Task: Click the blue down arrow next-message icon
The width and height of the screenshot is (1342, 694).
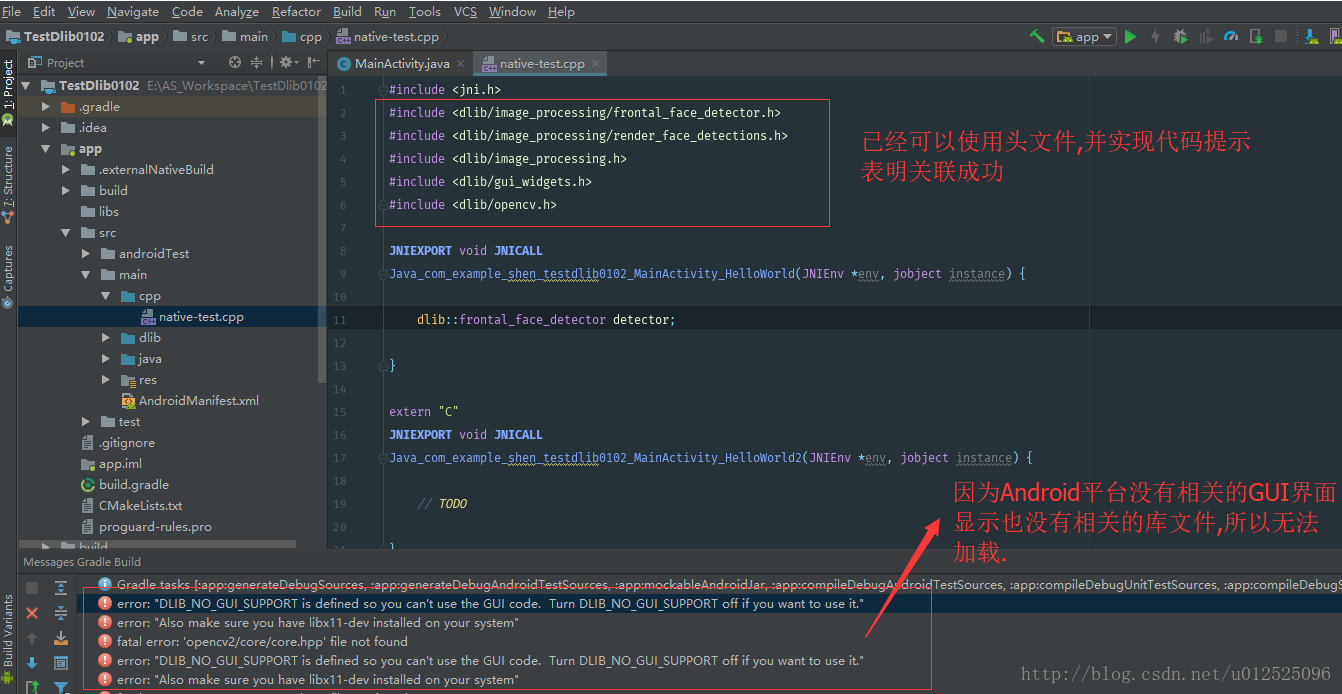Action: pos(32,663)
